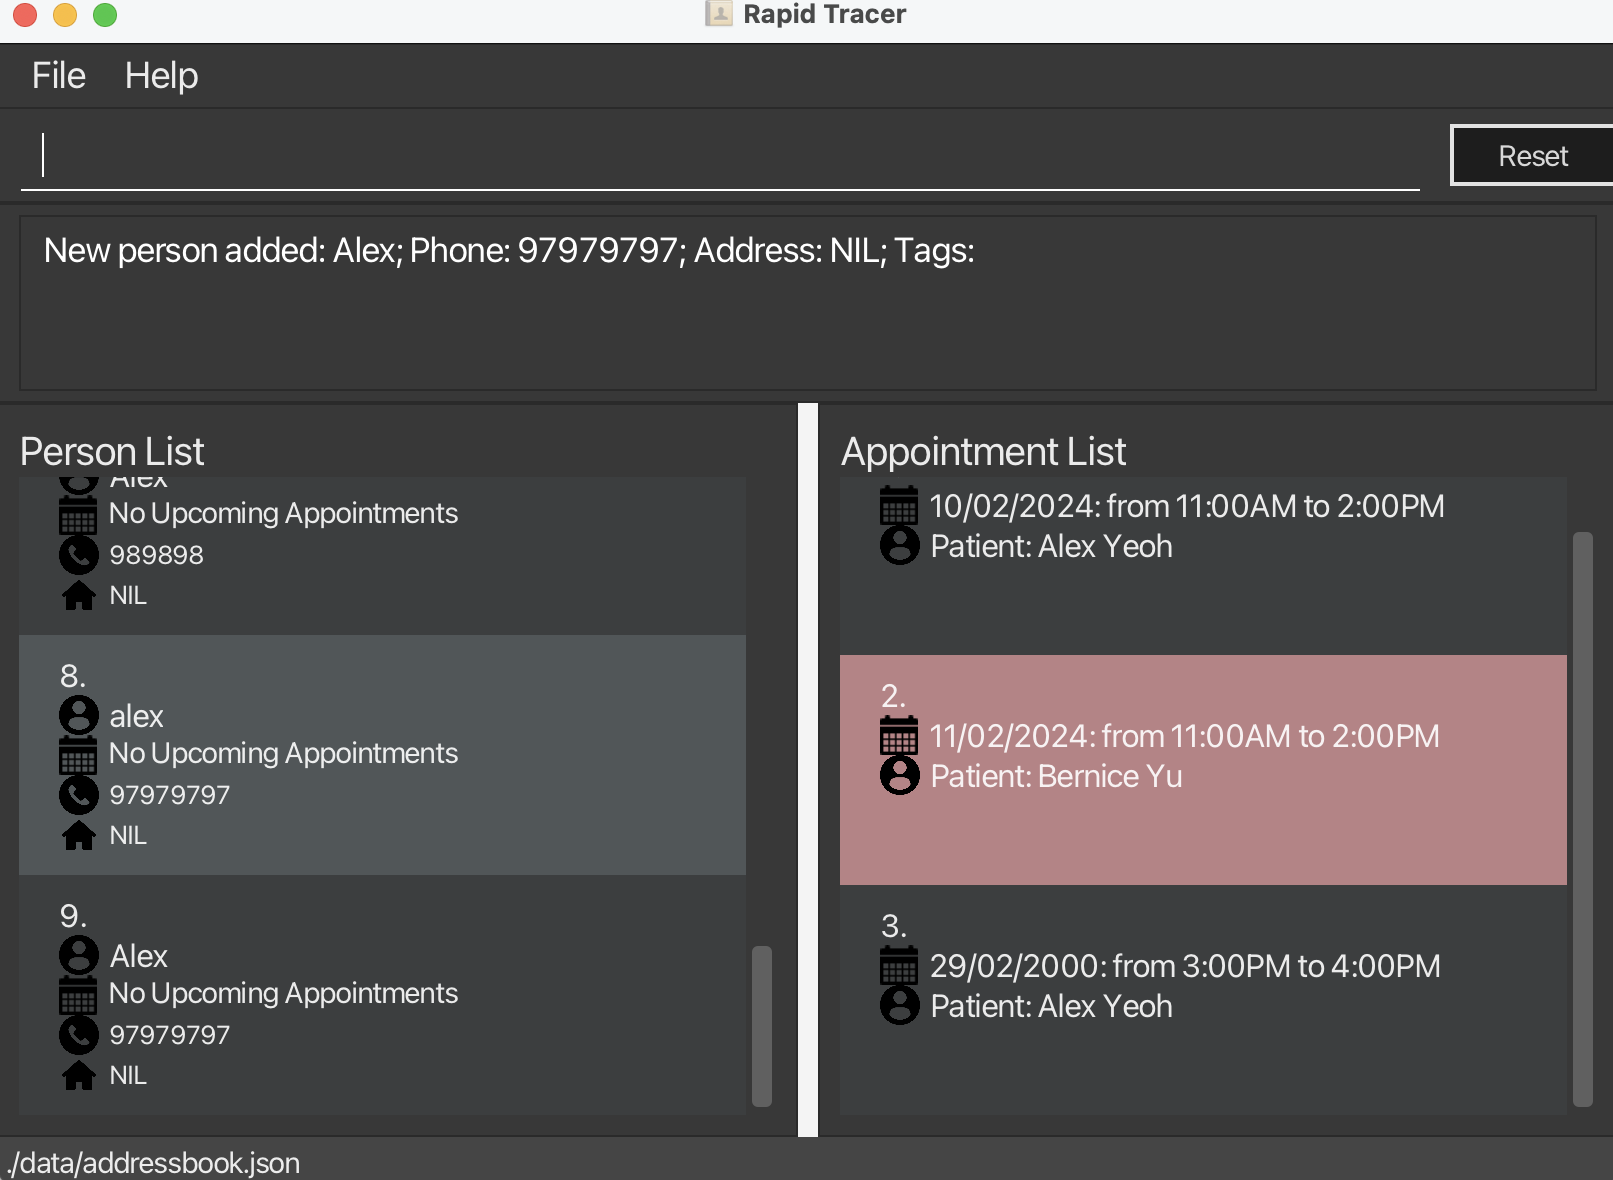Click the ./data/addressbook.json status bar path
Image resolution: width=1613 pixels, height=1180 pixels.
pyautogui.click(x=153, y=1163)
